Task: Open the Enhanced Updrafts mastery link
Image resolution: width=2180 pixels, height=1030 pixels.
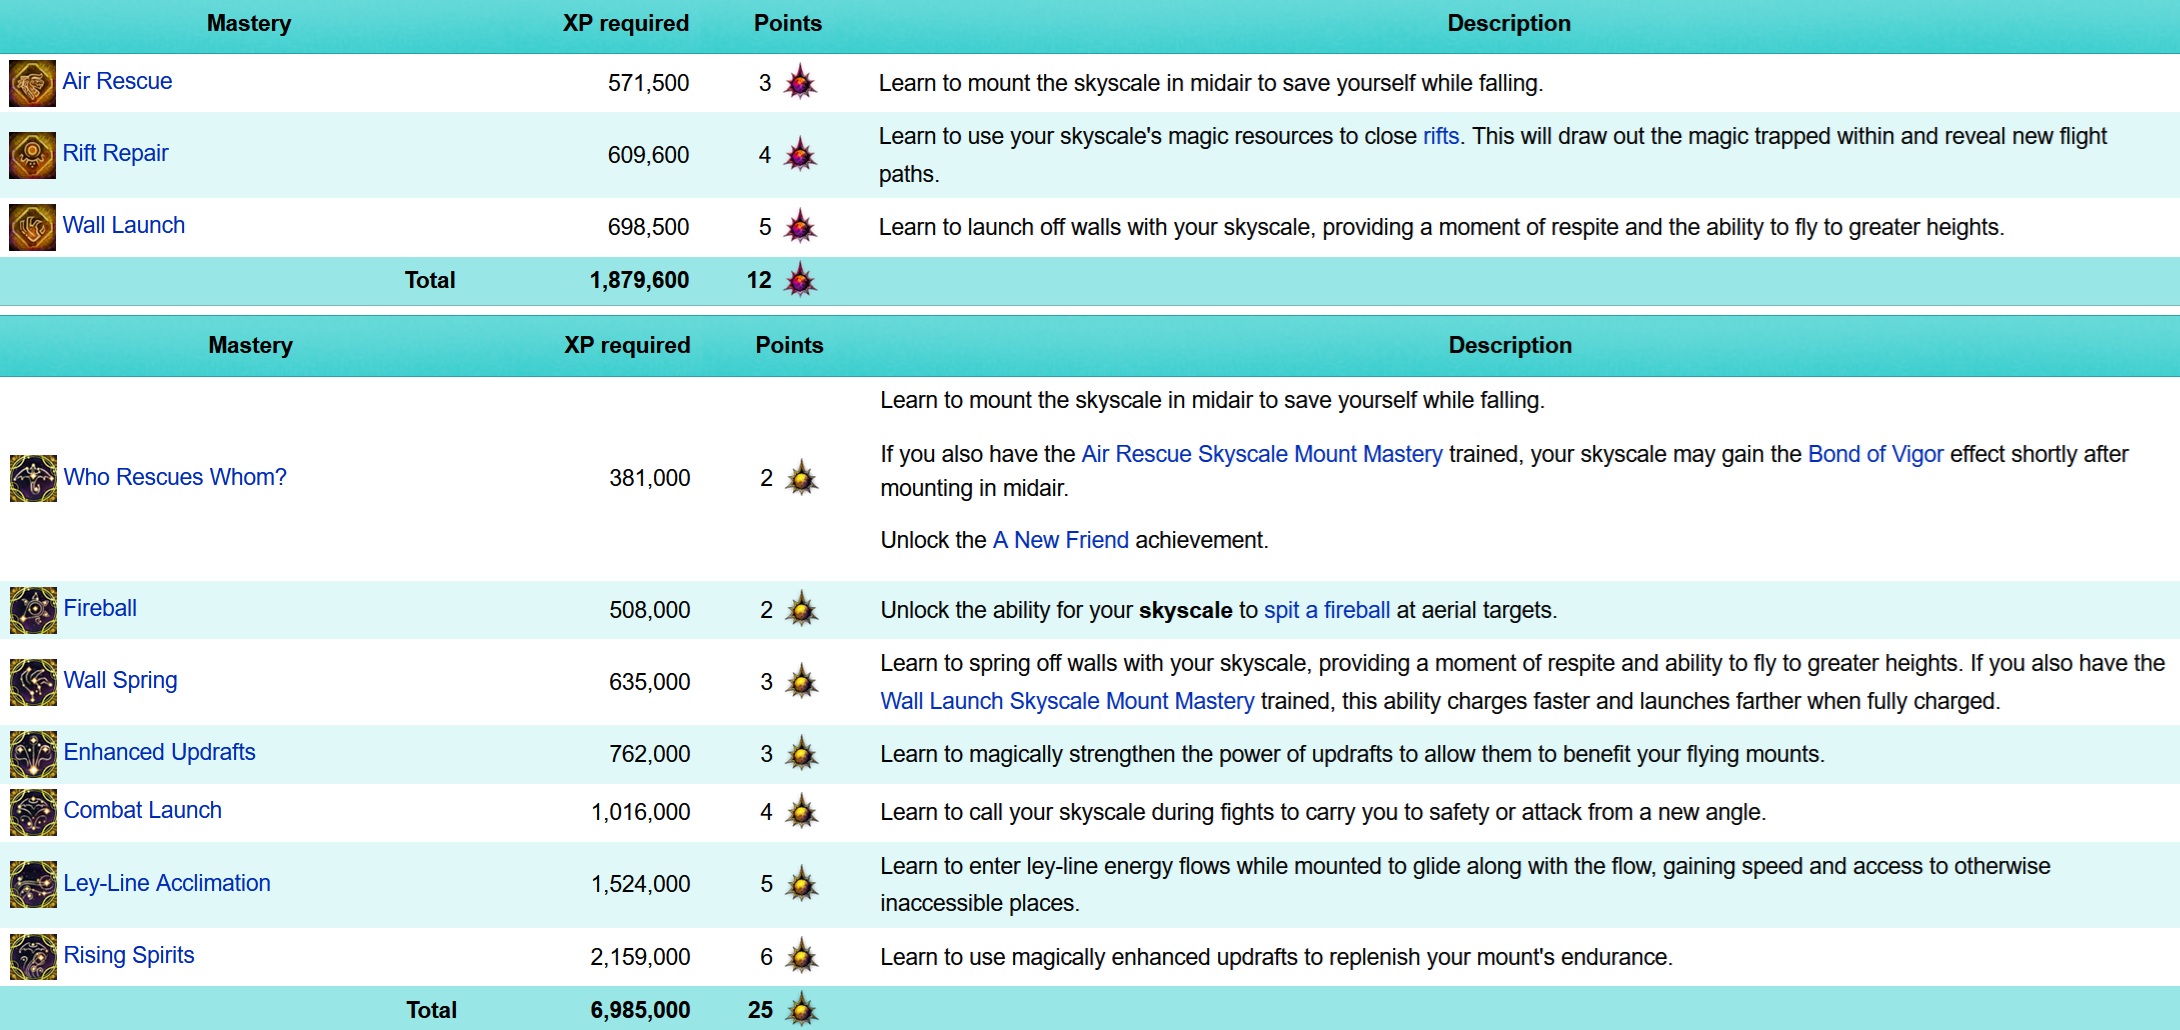Action: coord(159,752)
